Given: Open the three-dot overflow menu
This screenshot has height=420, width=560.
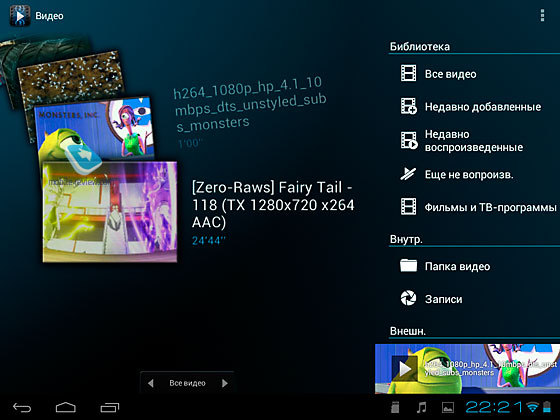Looking at the screenshot, I should (542, 16).
